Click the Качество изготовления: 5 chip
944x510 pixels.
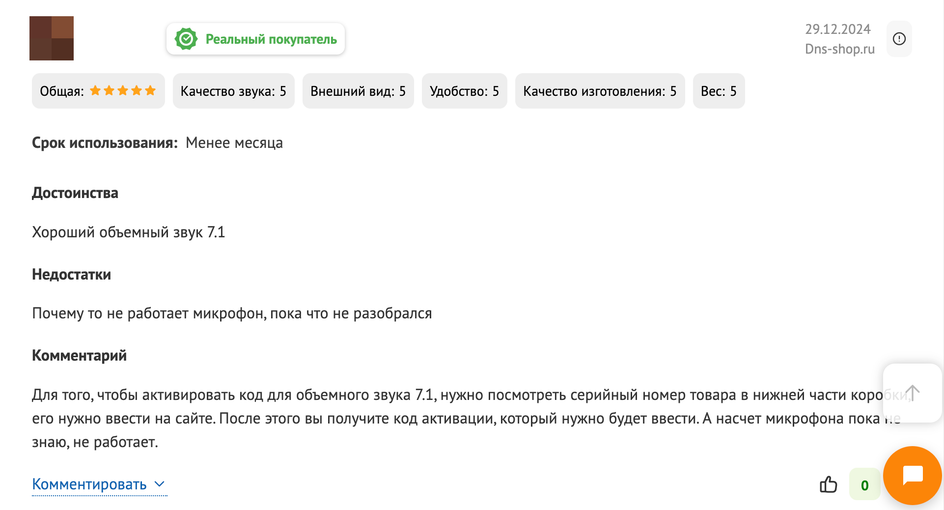point(600,91)
